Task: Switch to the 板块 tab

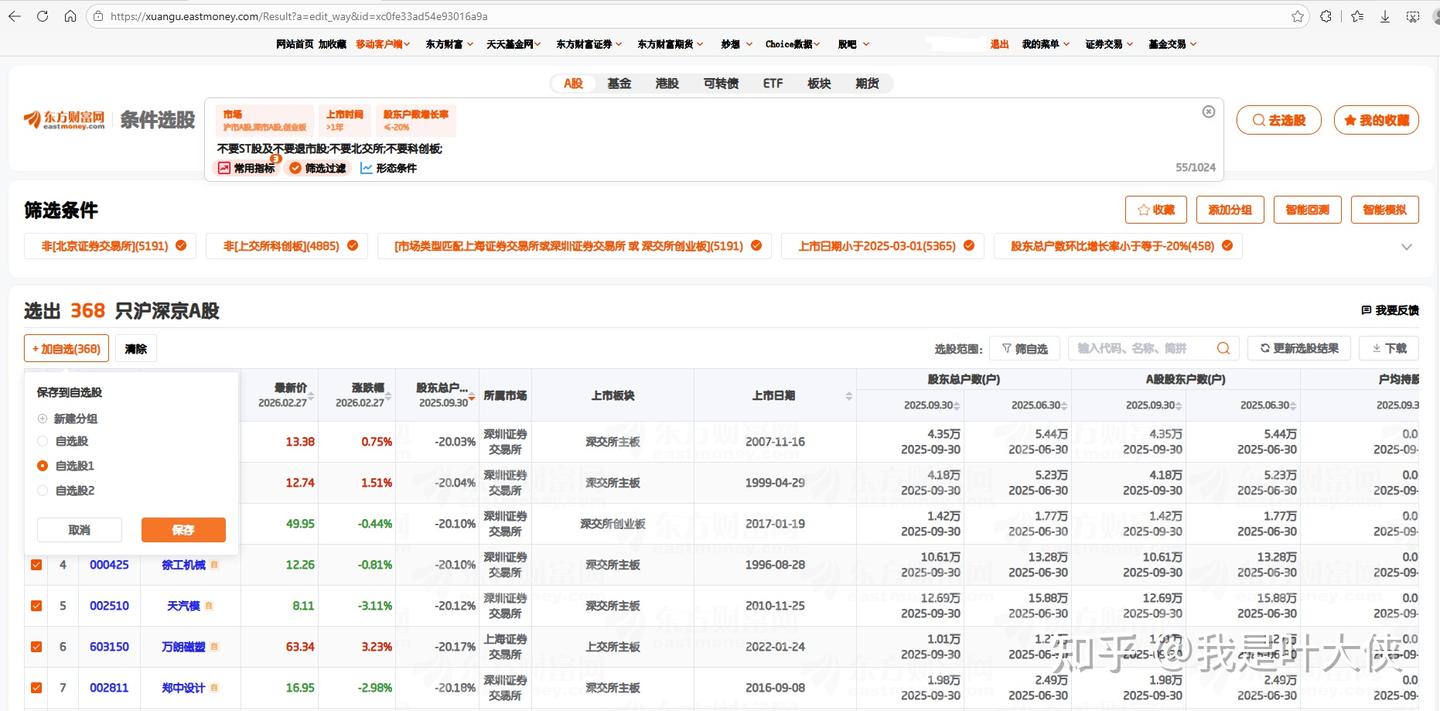Action: (819, 83)
